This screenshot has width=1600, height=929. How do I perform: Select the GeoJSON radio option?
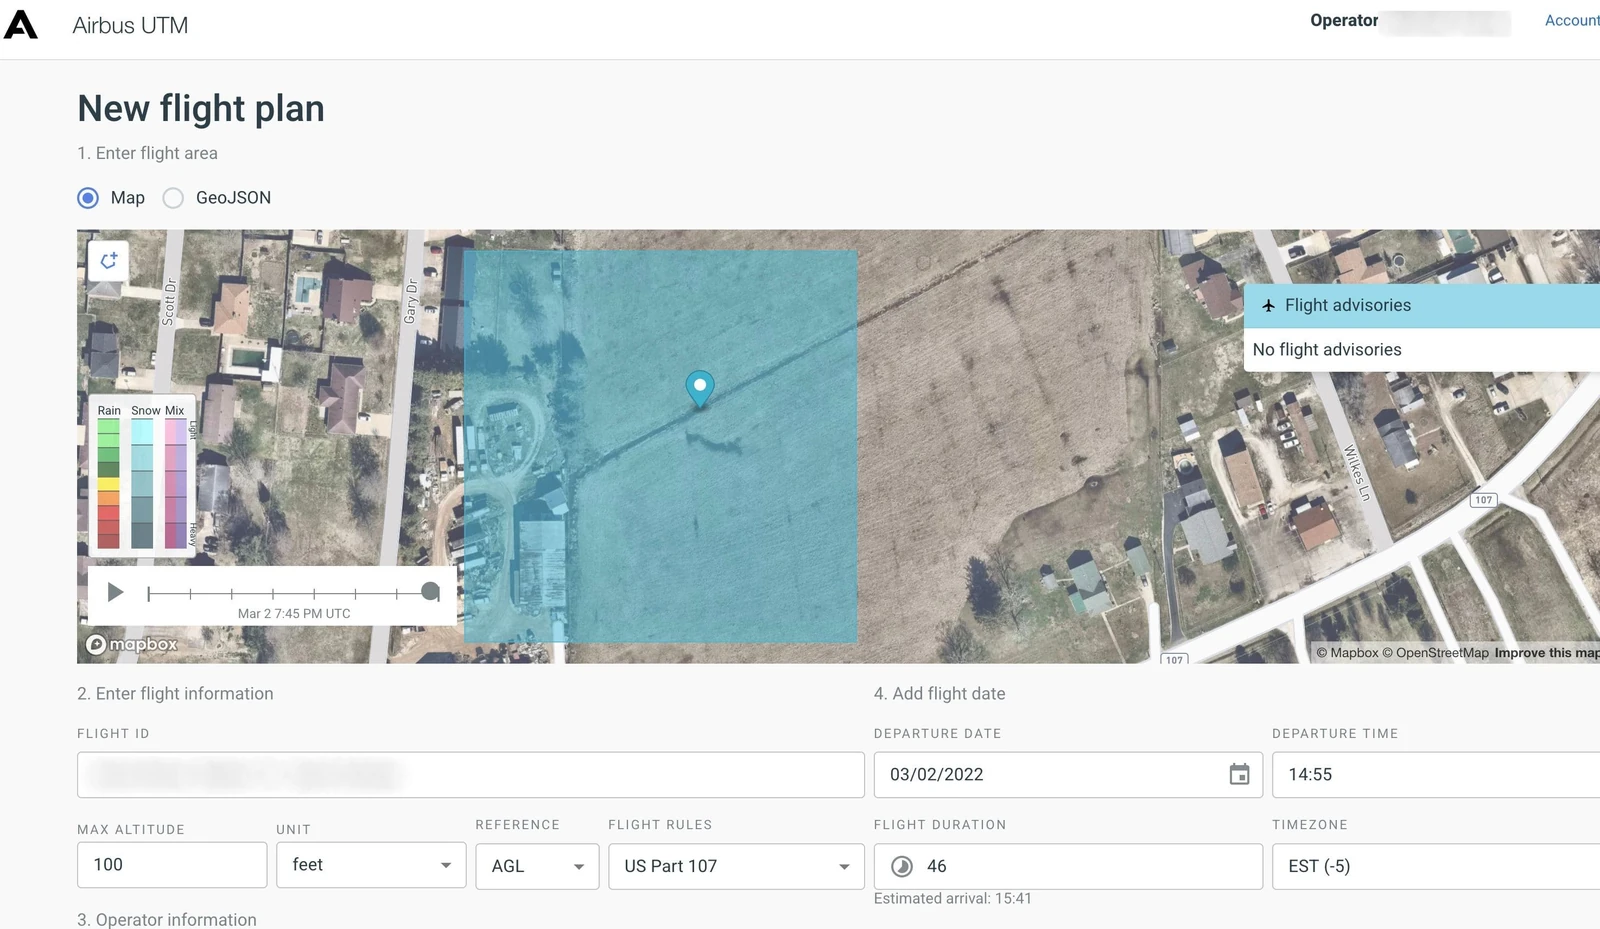click(173, 198)
